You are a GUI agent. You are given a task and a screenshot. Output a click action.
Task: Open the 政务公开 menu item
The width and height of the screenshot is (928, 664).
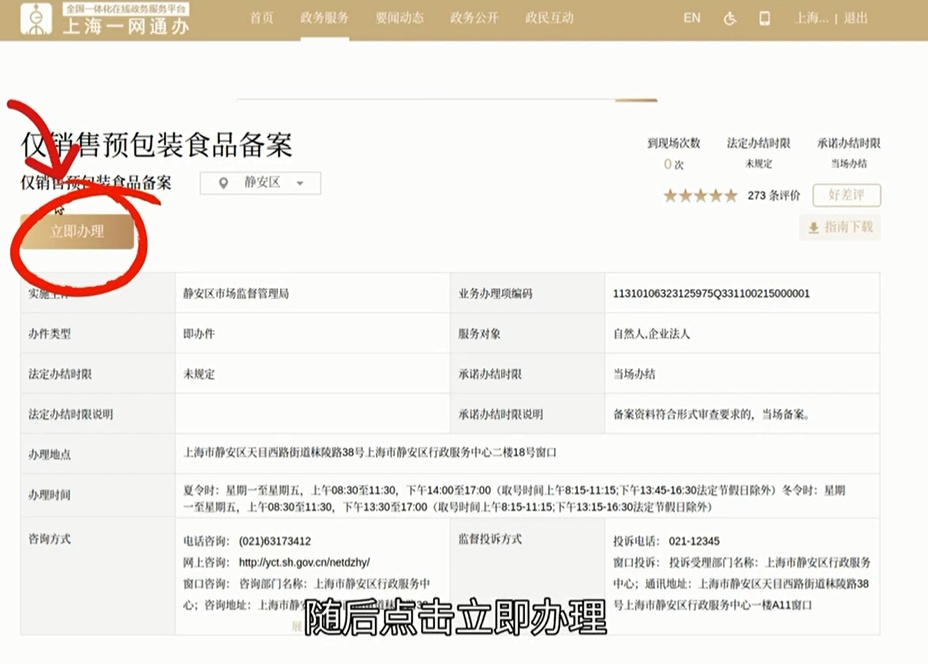(474, 18)
